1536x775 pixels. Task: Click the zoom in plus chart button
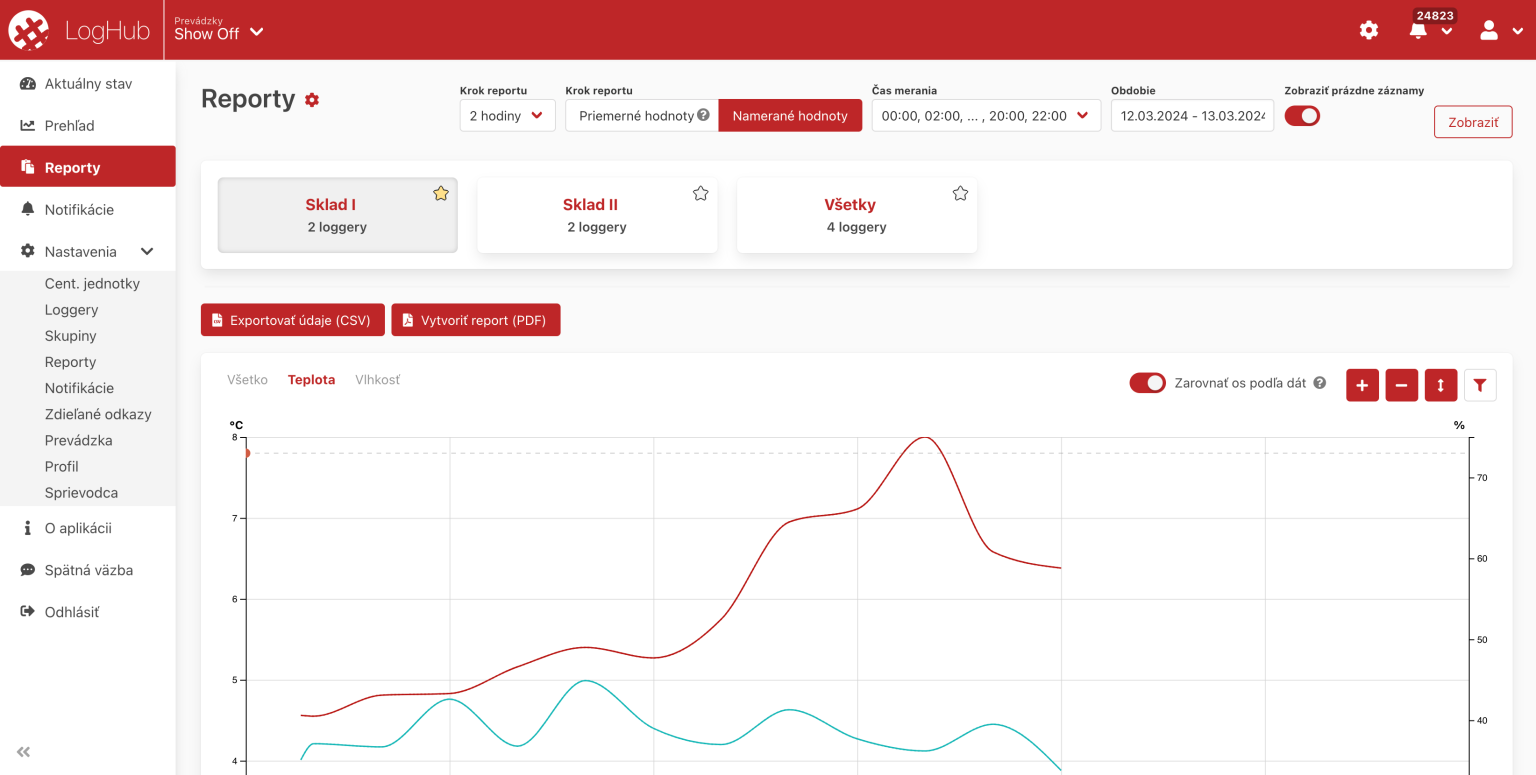1362,385
